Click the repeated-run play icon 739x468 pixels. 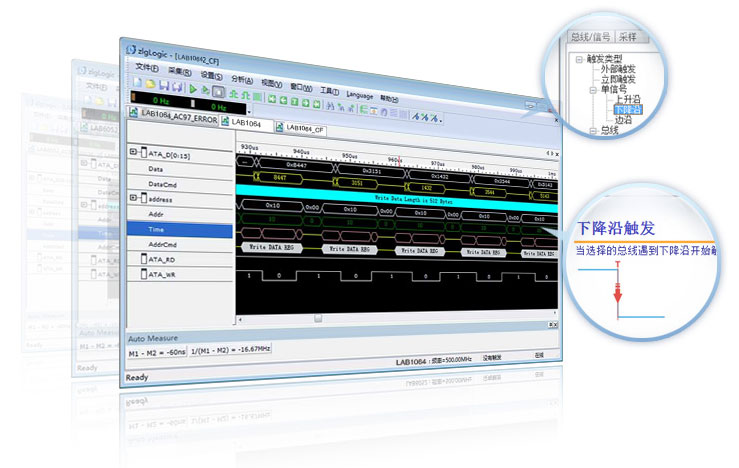coord(205,90)
